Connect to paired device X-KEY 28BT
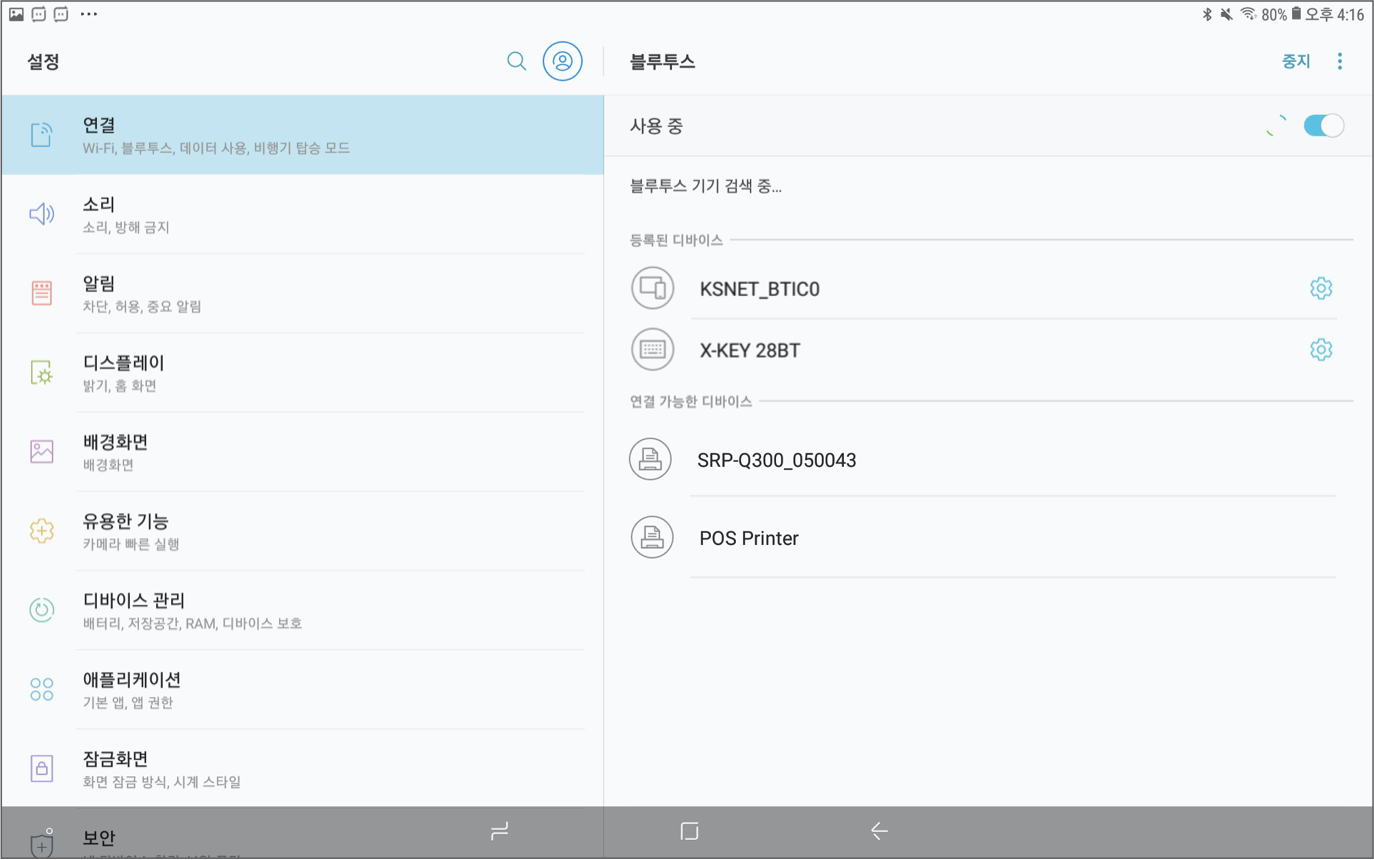This screenshot has height=860, width=1374. (x=750, y=350)
